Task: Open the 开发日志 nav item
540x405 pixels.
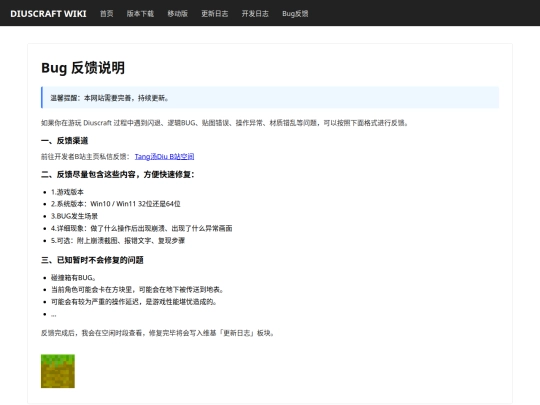Action: (255, 14)
